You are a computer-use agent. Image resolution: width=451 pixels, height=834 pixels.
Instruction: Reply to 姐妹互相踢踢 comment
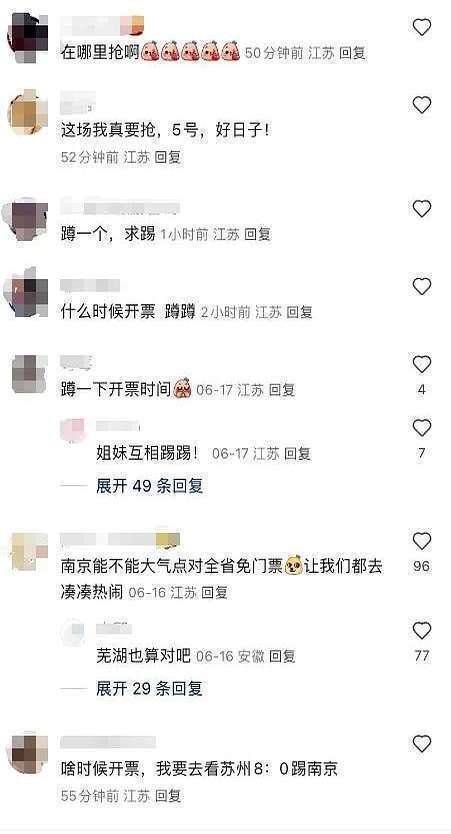pos(297,454)
